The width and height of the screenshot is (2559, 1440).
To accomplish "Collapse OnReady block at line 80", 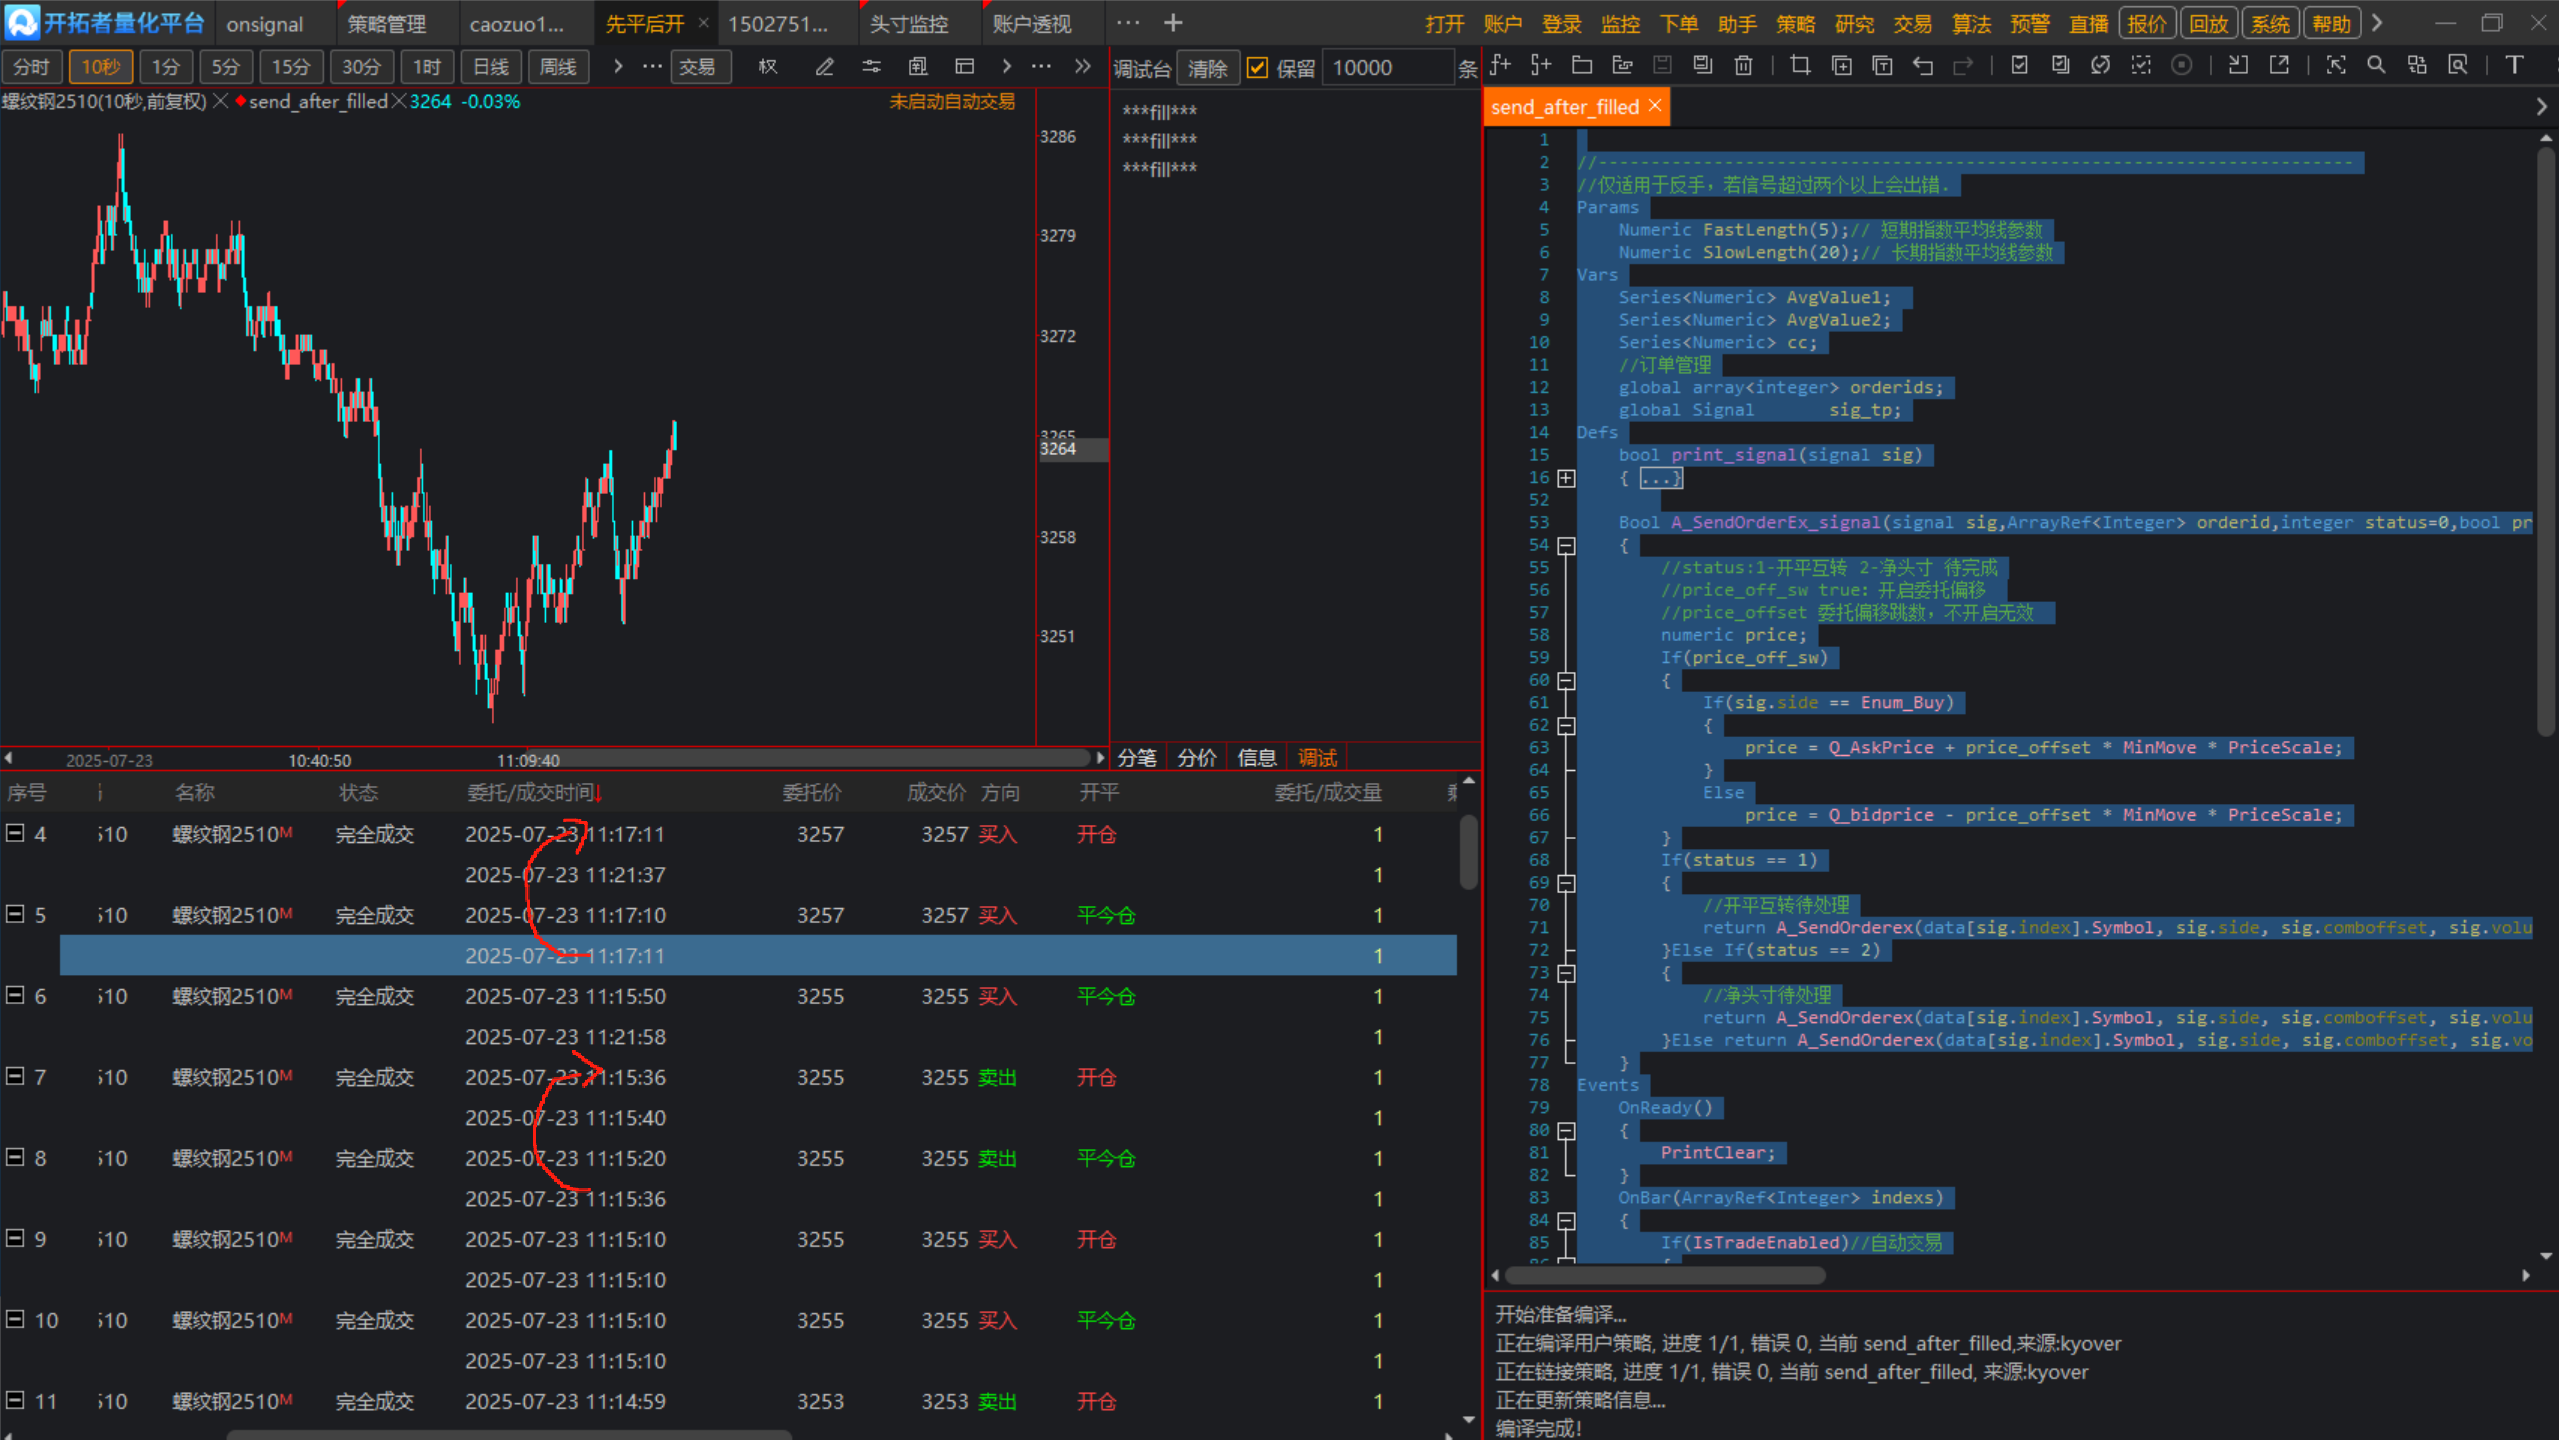I will 1566,1131.
